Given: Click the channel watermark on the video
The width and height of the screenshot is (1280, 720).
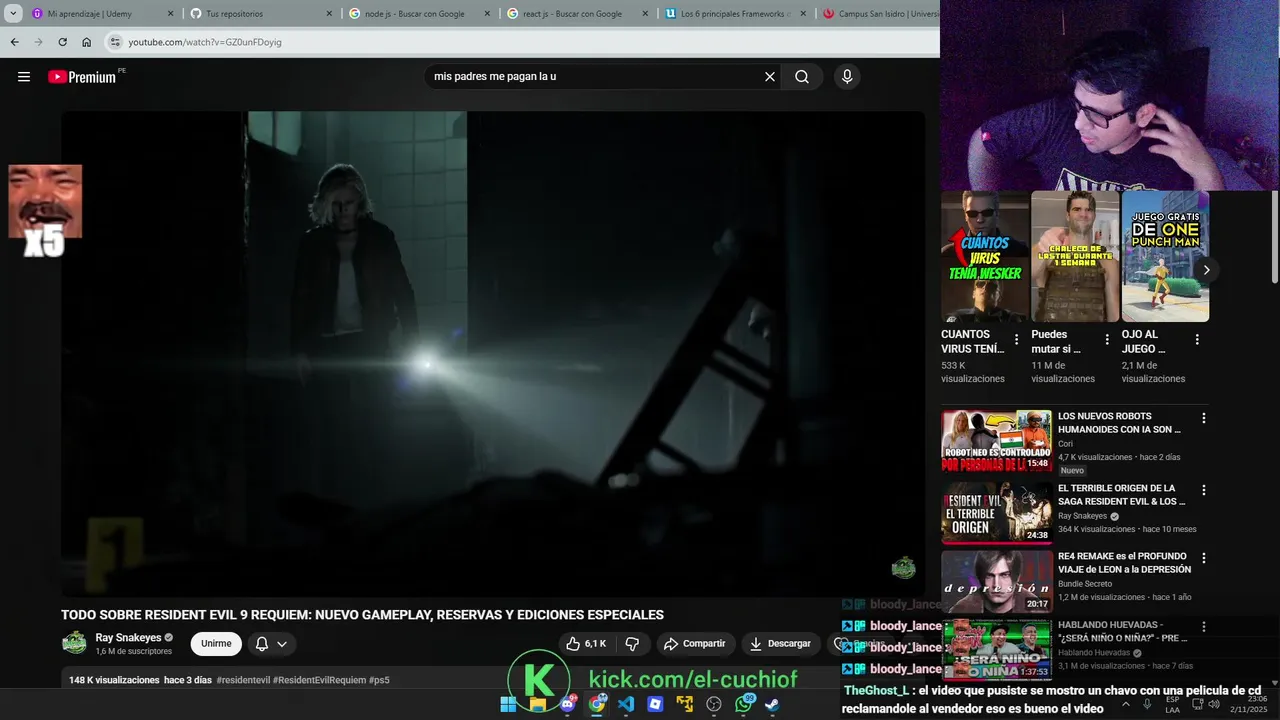Looking at the screenshot, I should point(903,568).
